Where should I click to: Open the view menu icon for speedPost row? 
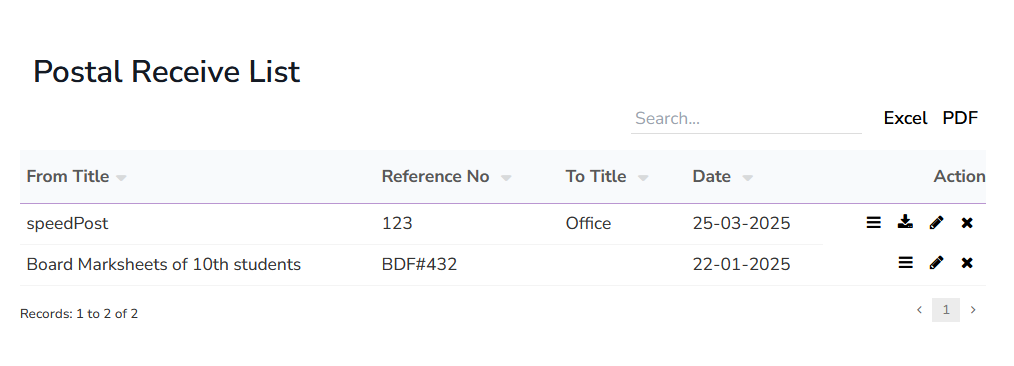click(x=874, y=223)
